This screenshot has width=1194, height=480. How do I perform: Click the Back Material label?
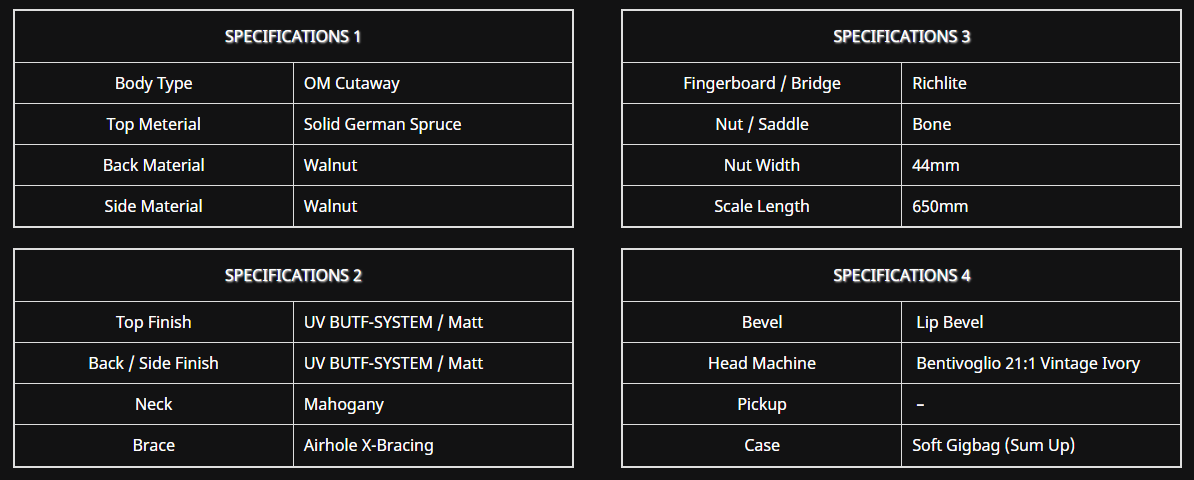pos(154,165)
